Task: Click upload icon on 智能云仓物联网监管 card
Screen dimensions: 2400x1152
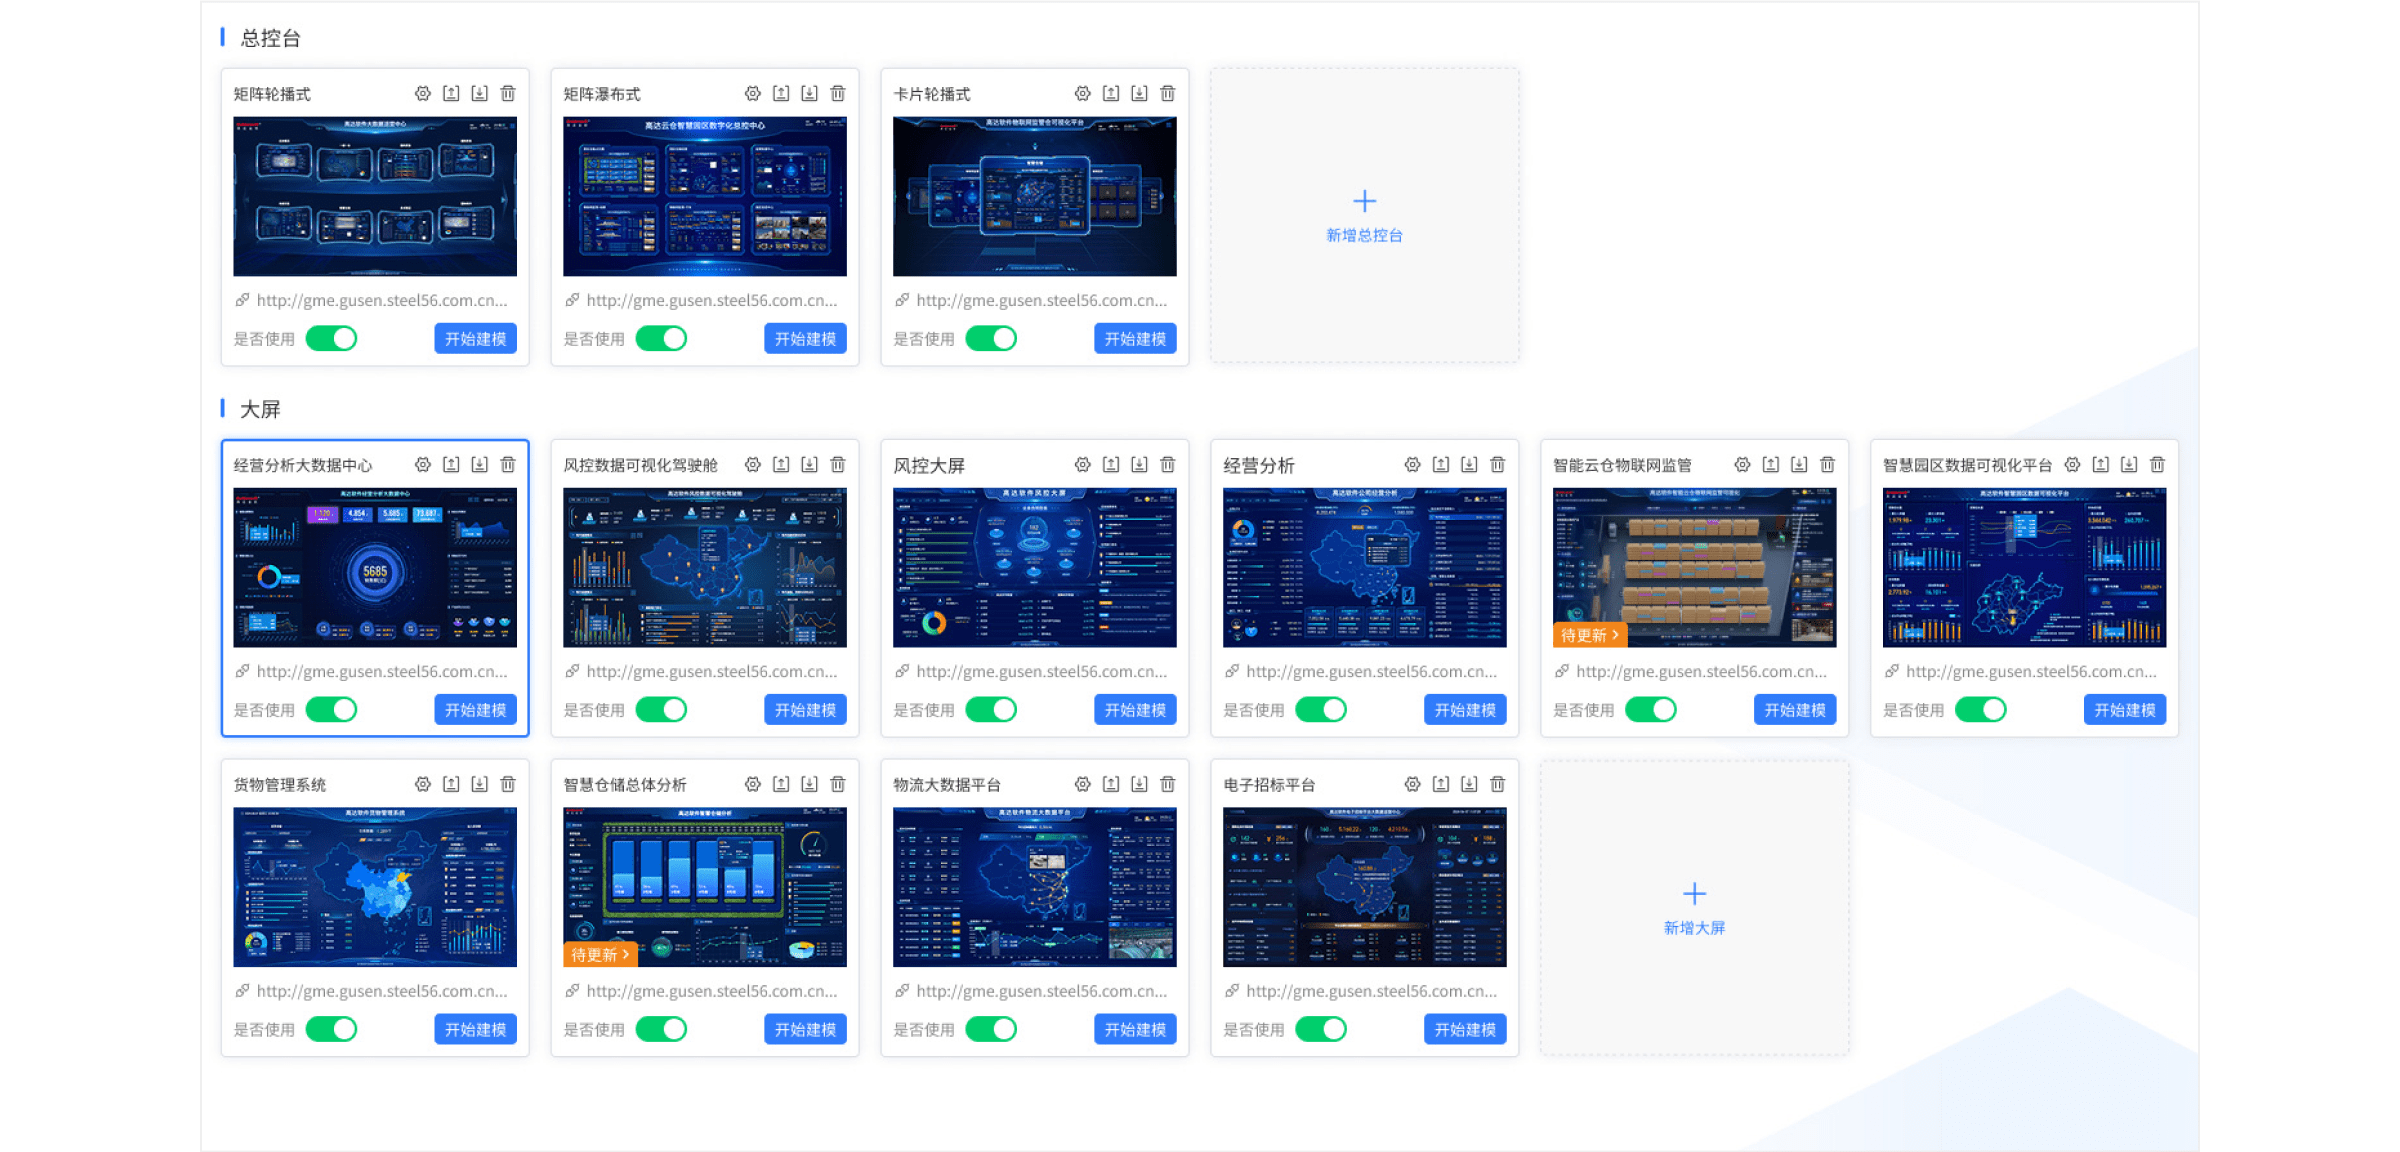Action: point(1770,464)
